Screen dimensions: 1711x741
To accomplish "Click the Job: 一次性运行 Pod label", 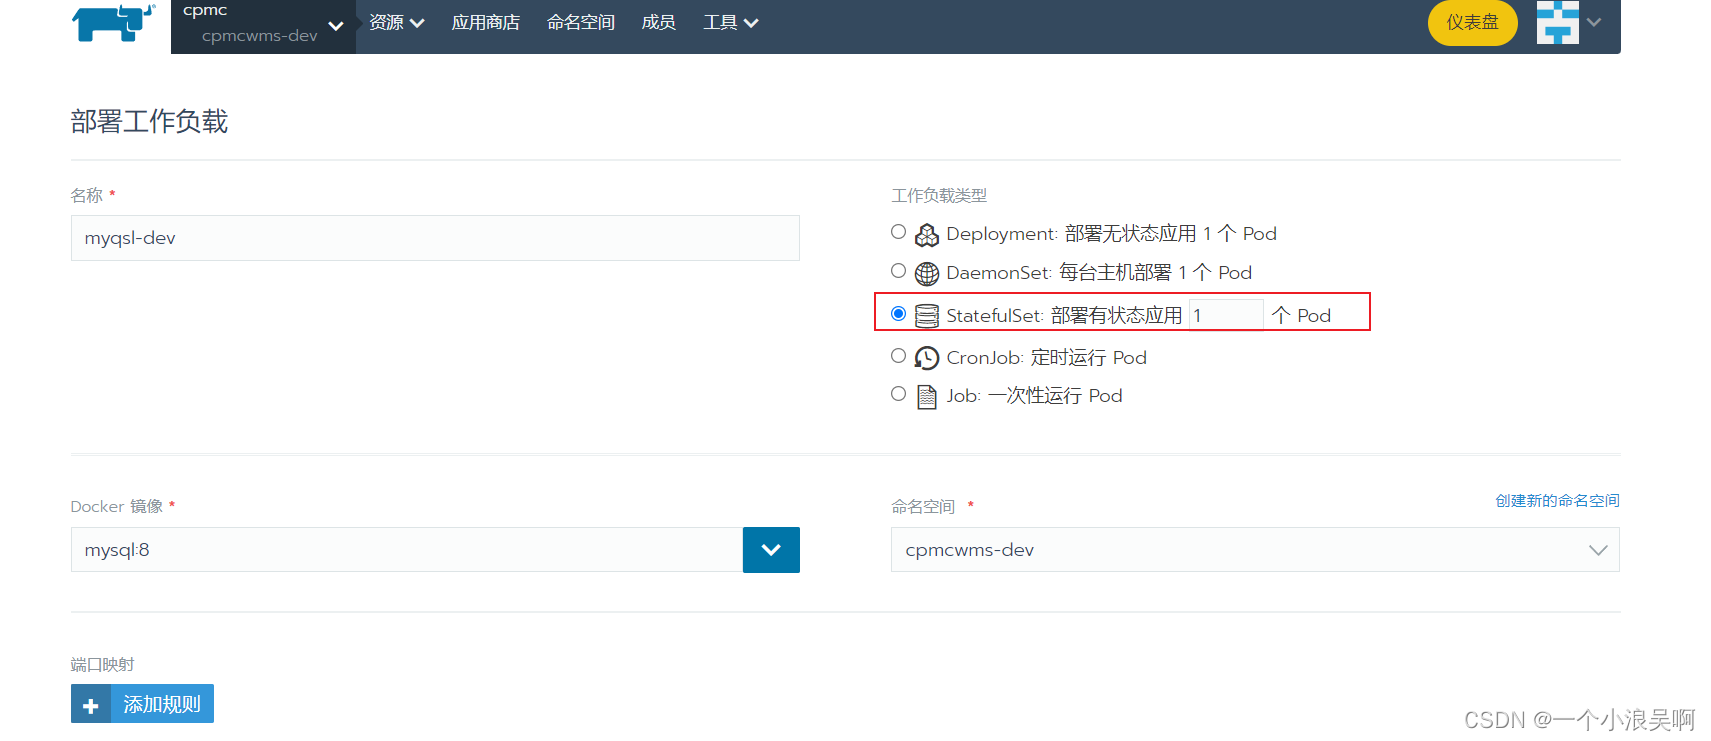I will pos(1034,396).
